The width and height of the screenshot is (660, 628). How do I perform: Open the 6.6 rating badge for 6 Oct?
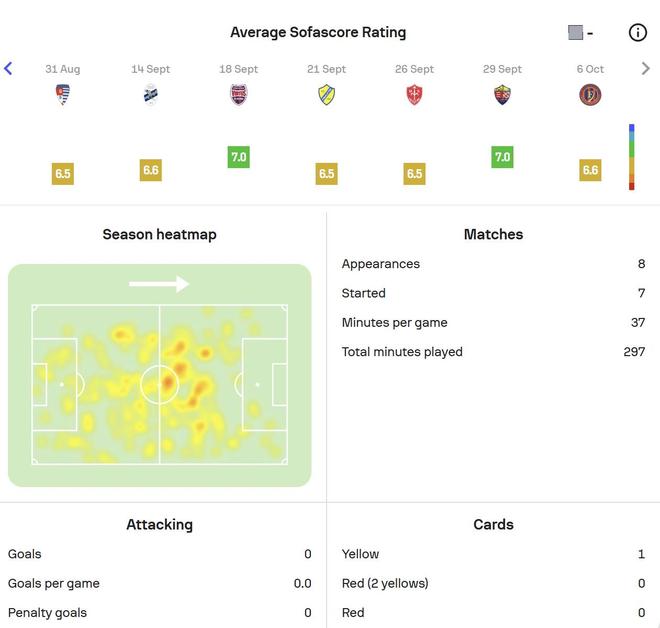[591, 170]
